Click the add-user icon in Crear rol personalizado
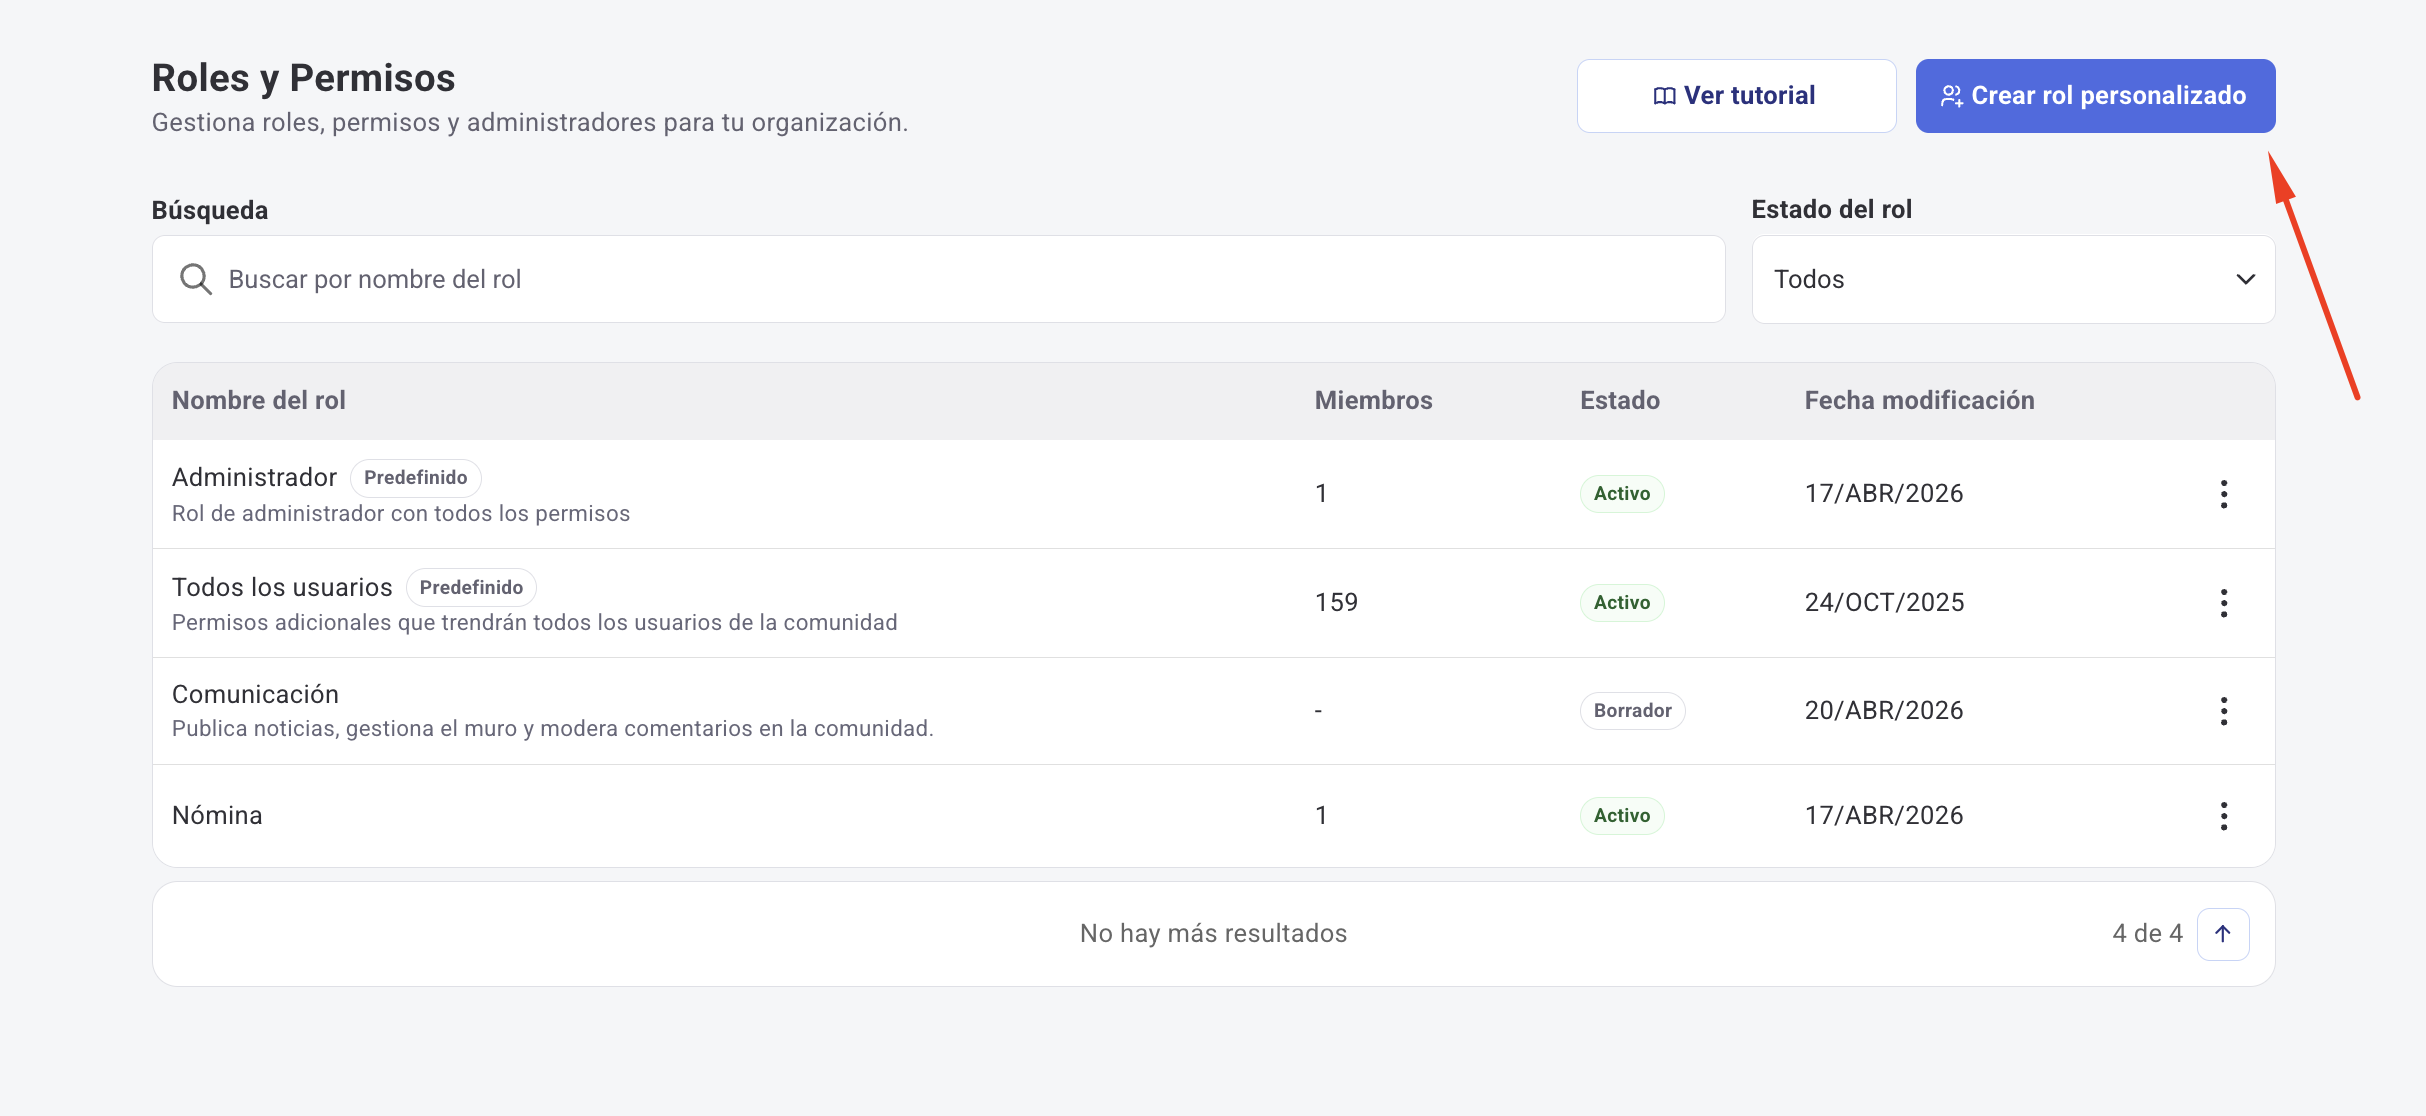The width and height of the screenshot is (2426, 1116). click(1951, 95)
